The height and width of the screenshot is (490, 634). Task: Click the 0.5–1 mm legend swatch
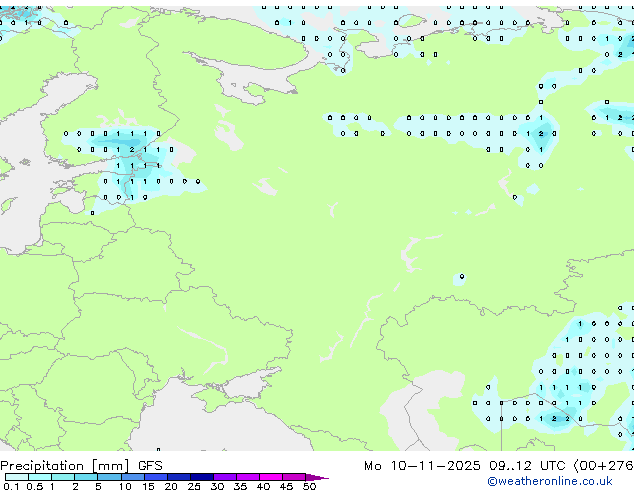(x=40, y=477)
